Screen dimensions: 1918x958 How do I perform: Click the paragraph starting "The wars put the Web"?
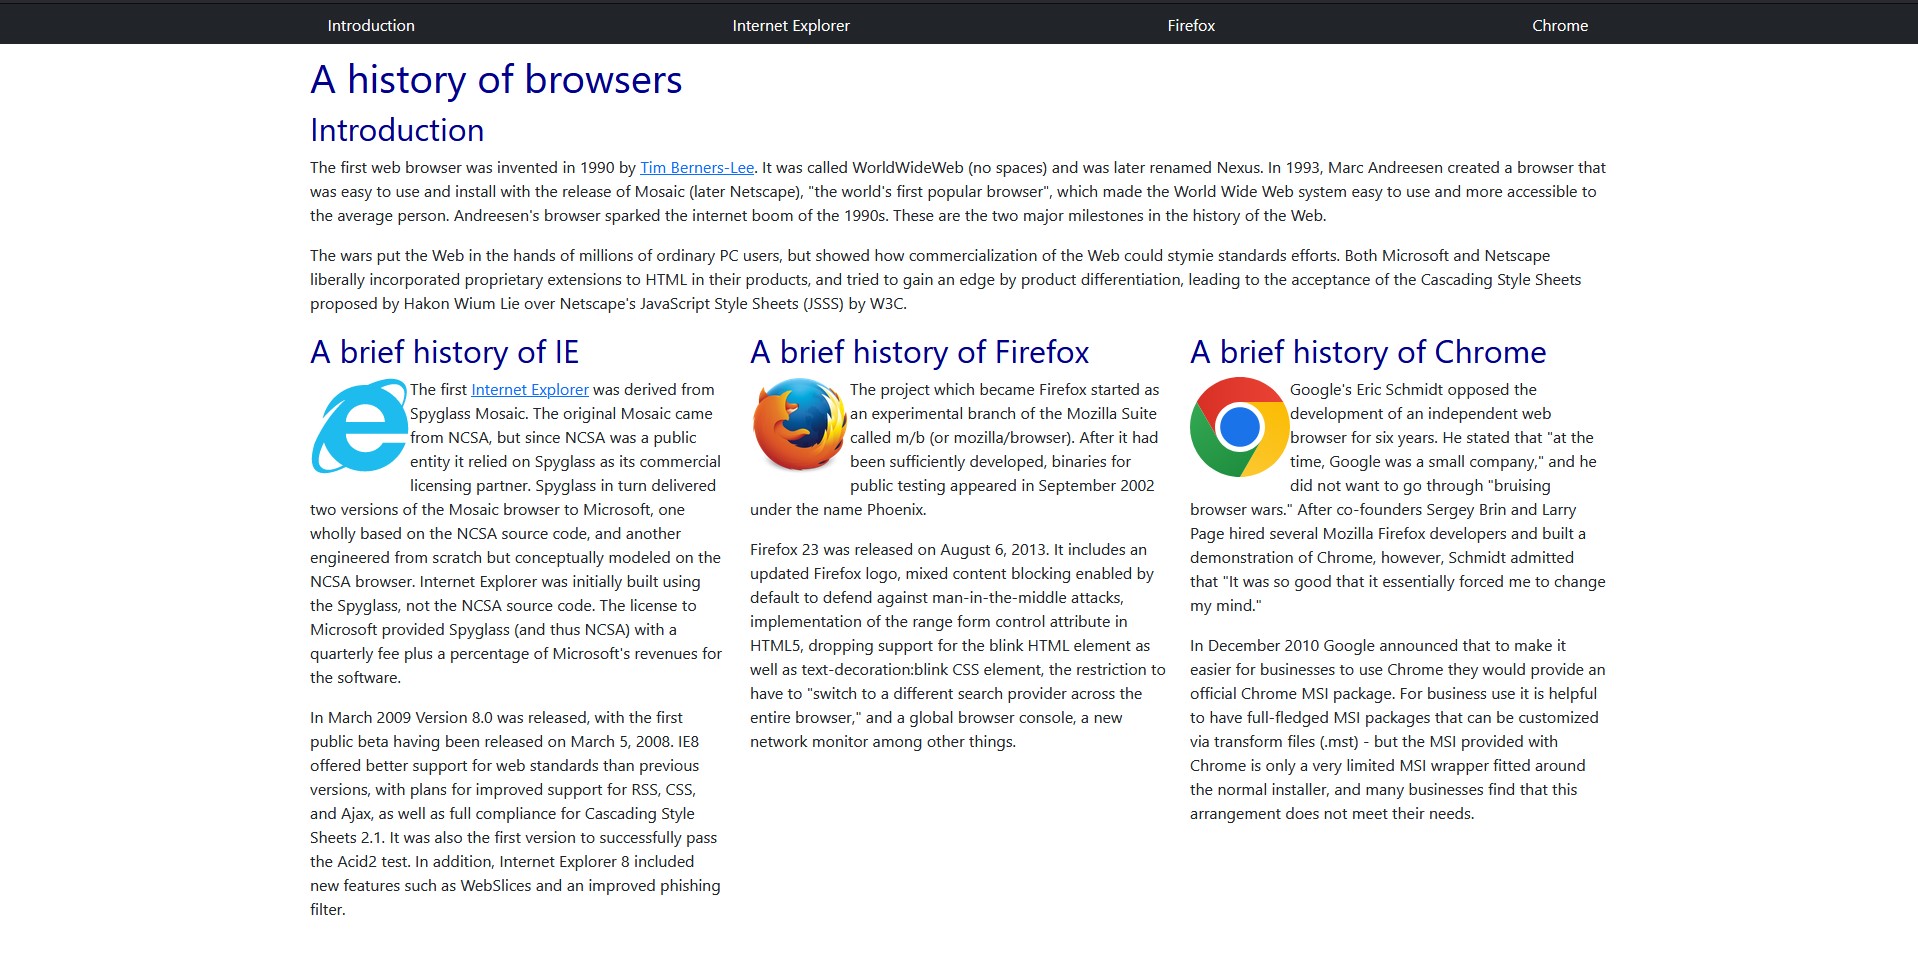[x=945, y=280]
